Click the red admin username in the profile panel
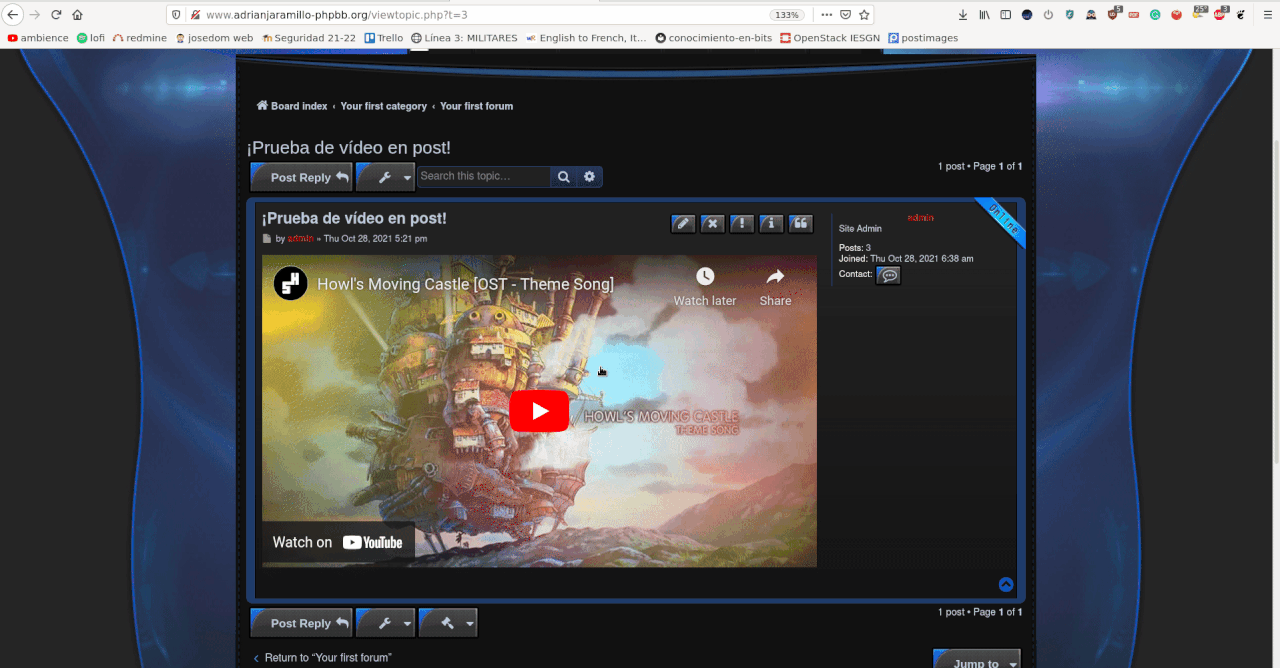This screenshot has width=1280, height=668. pos(920,217)
